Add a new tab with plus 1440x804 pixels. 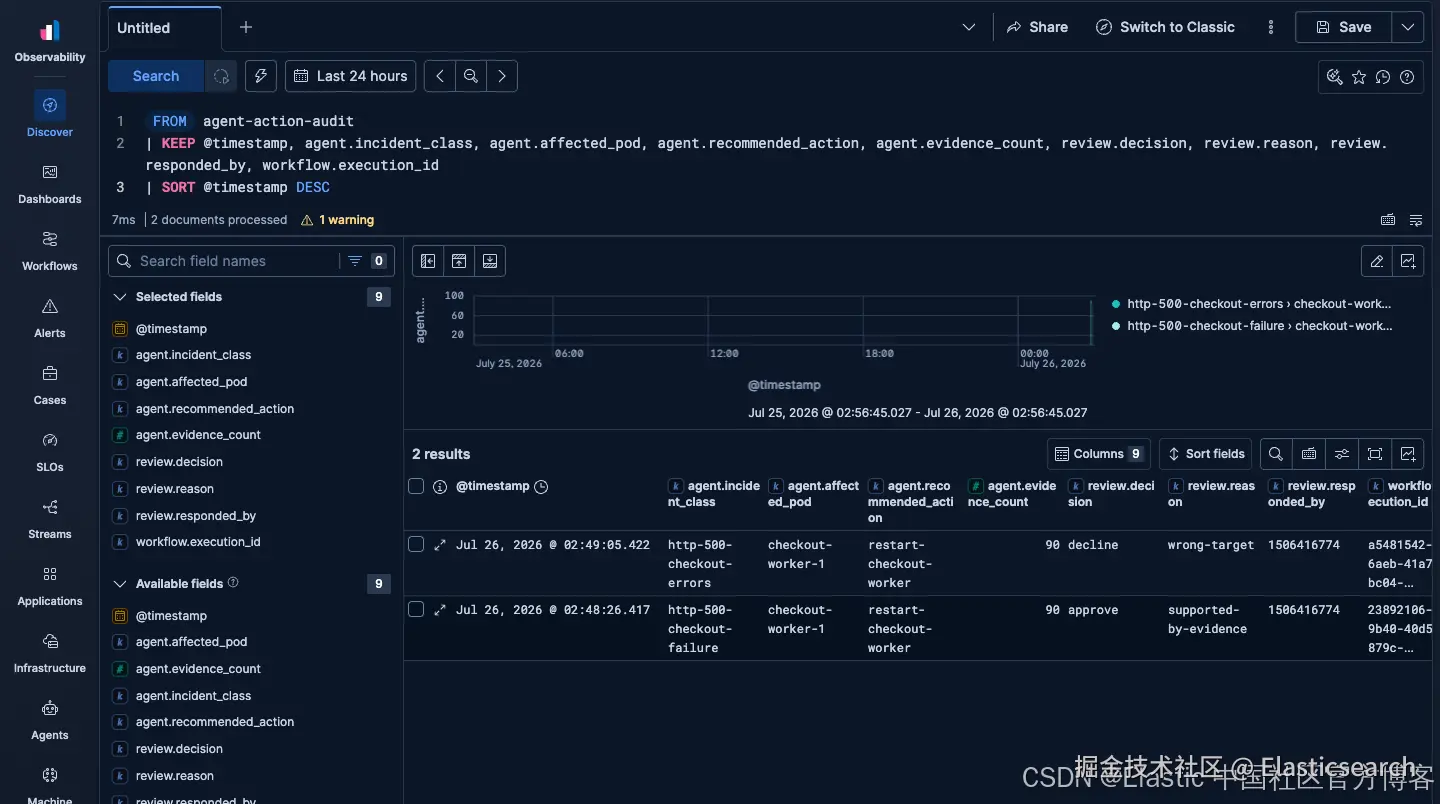tap(246, 27)
